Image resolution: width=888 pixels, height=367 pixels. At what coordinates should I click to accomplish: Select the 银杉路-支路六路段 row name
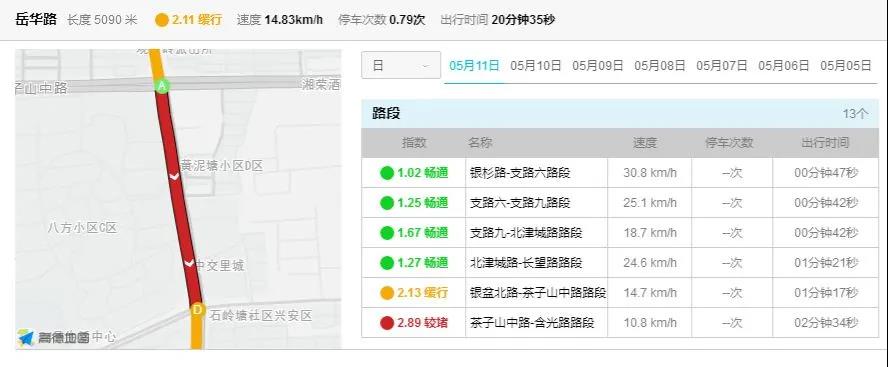click(x=519, y=173)
